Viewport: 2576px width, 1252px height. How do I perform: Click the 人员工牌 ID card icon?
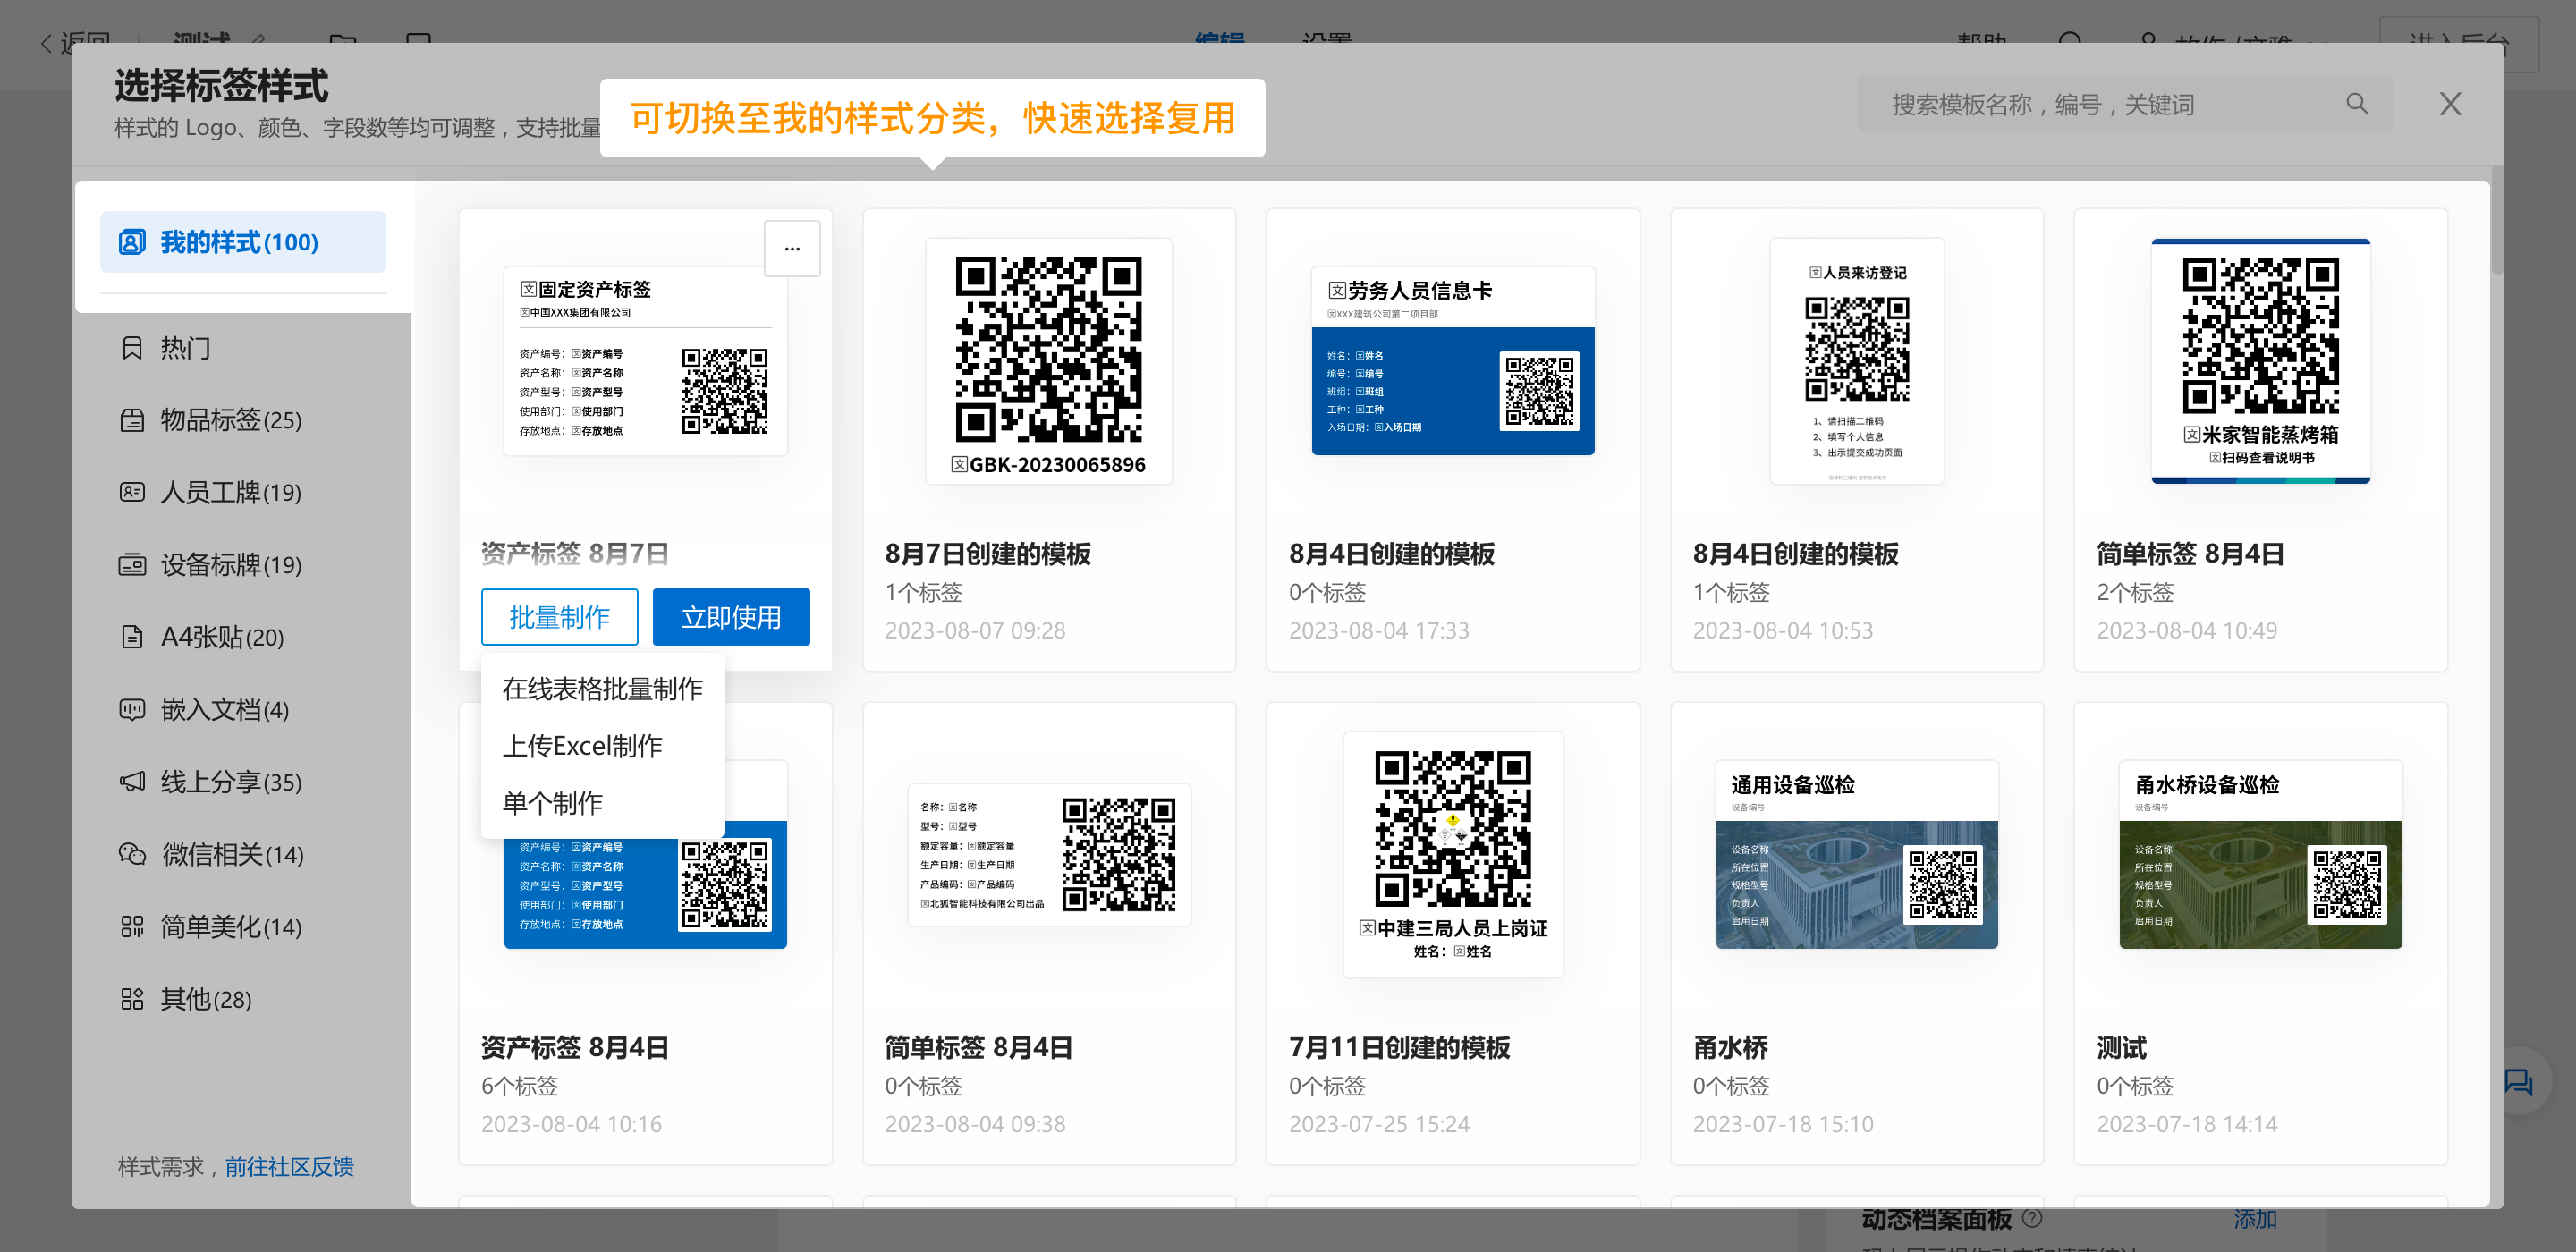[x=132, y=492]
